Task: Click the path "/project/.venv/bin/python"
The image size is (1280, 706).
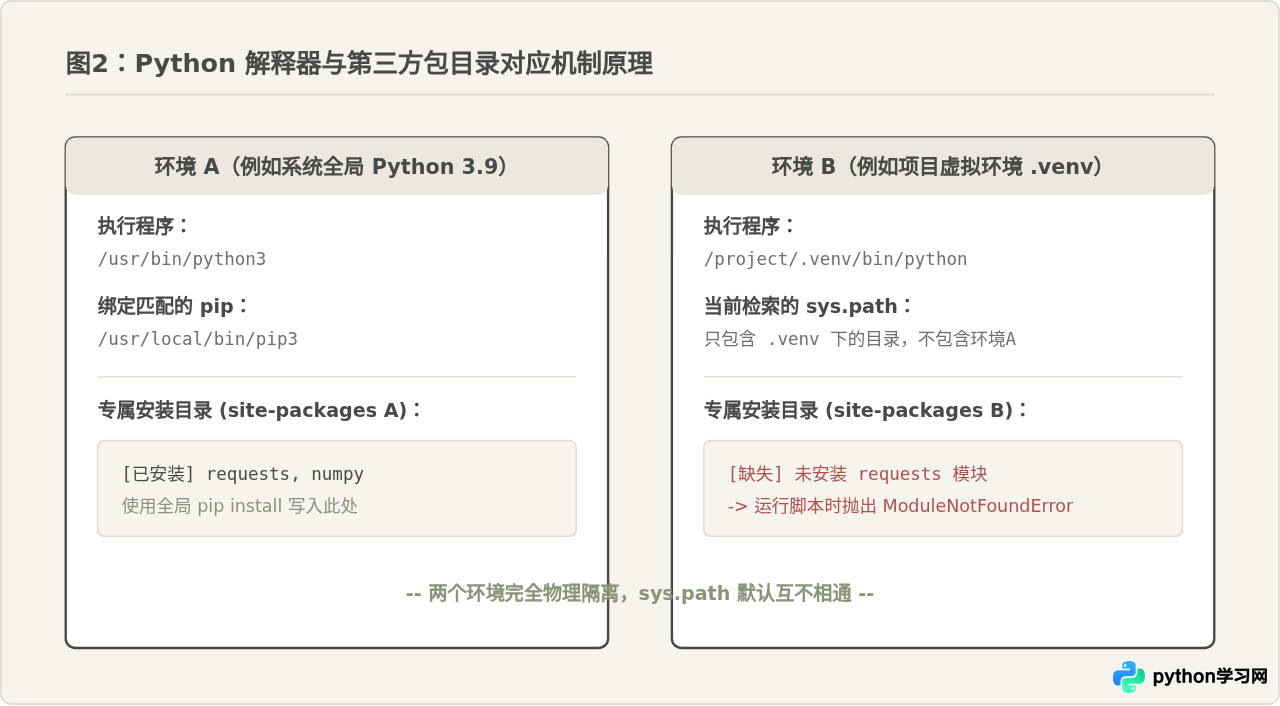Action: 835,259
